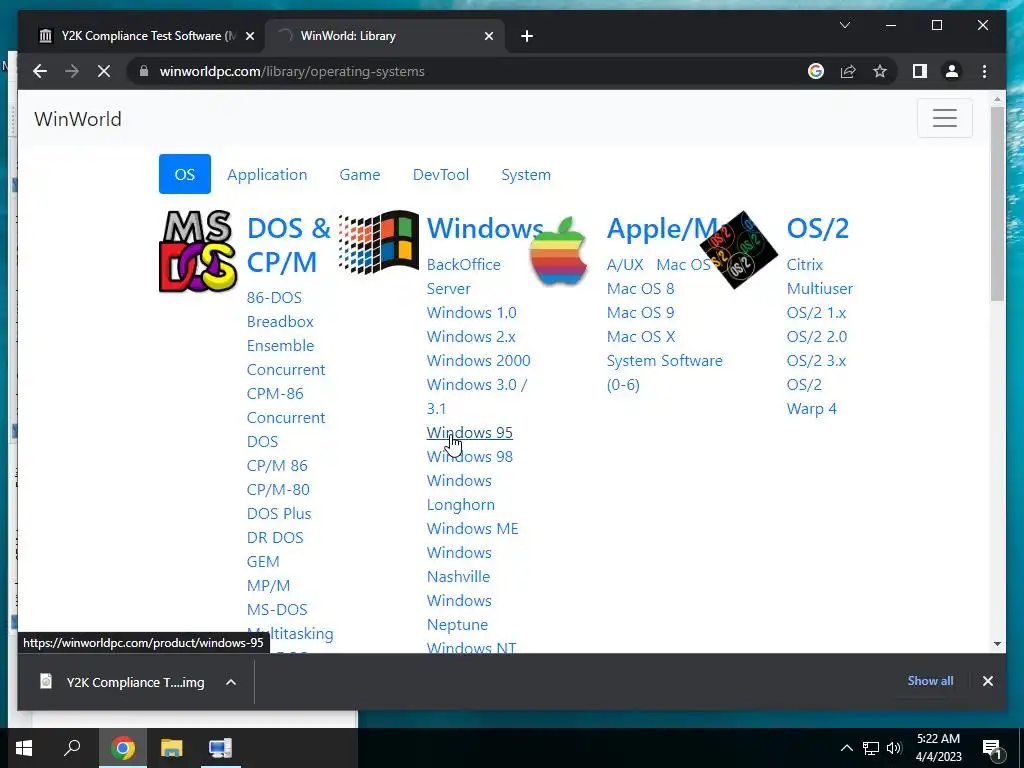Open the GEM link

point(263,562)
